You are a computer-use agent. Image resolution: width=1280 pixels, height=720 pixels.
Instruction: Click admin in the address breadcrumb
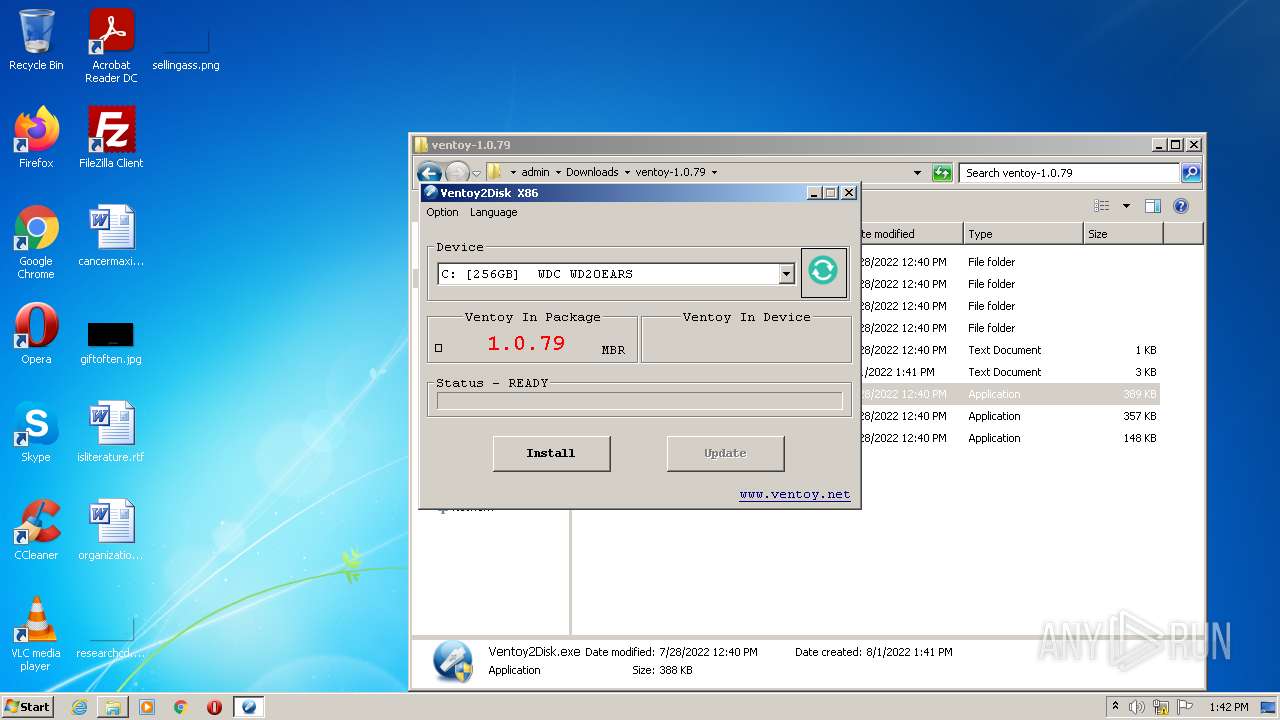pyautogui.click(x=535, y=172)
